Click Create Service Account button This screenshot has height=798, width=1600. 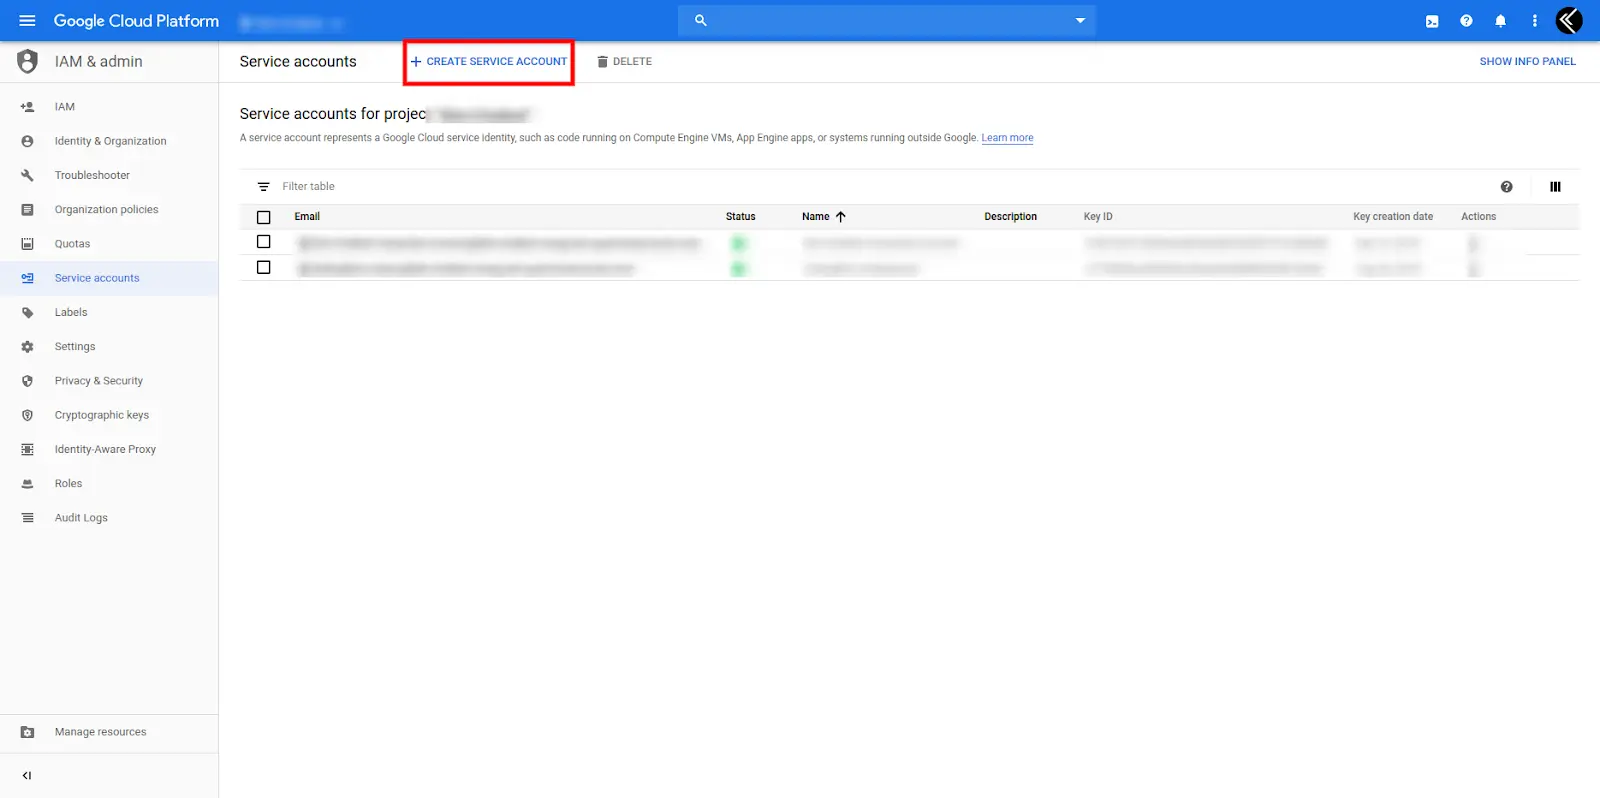pyautogui.click(x=488, y=62)
